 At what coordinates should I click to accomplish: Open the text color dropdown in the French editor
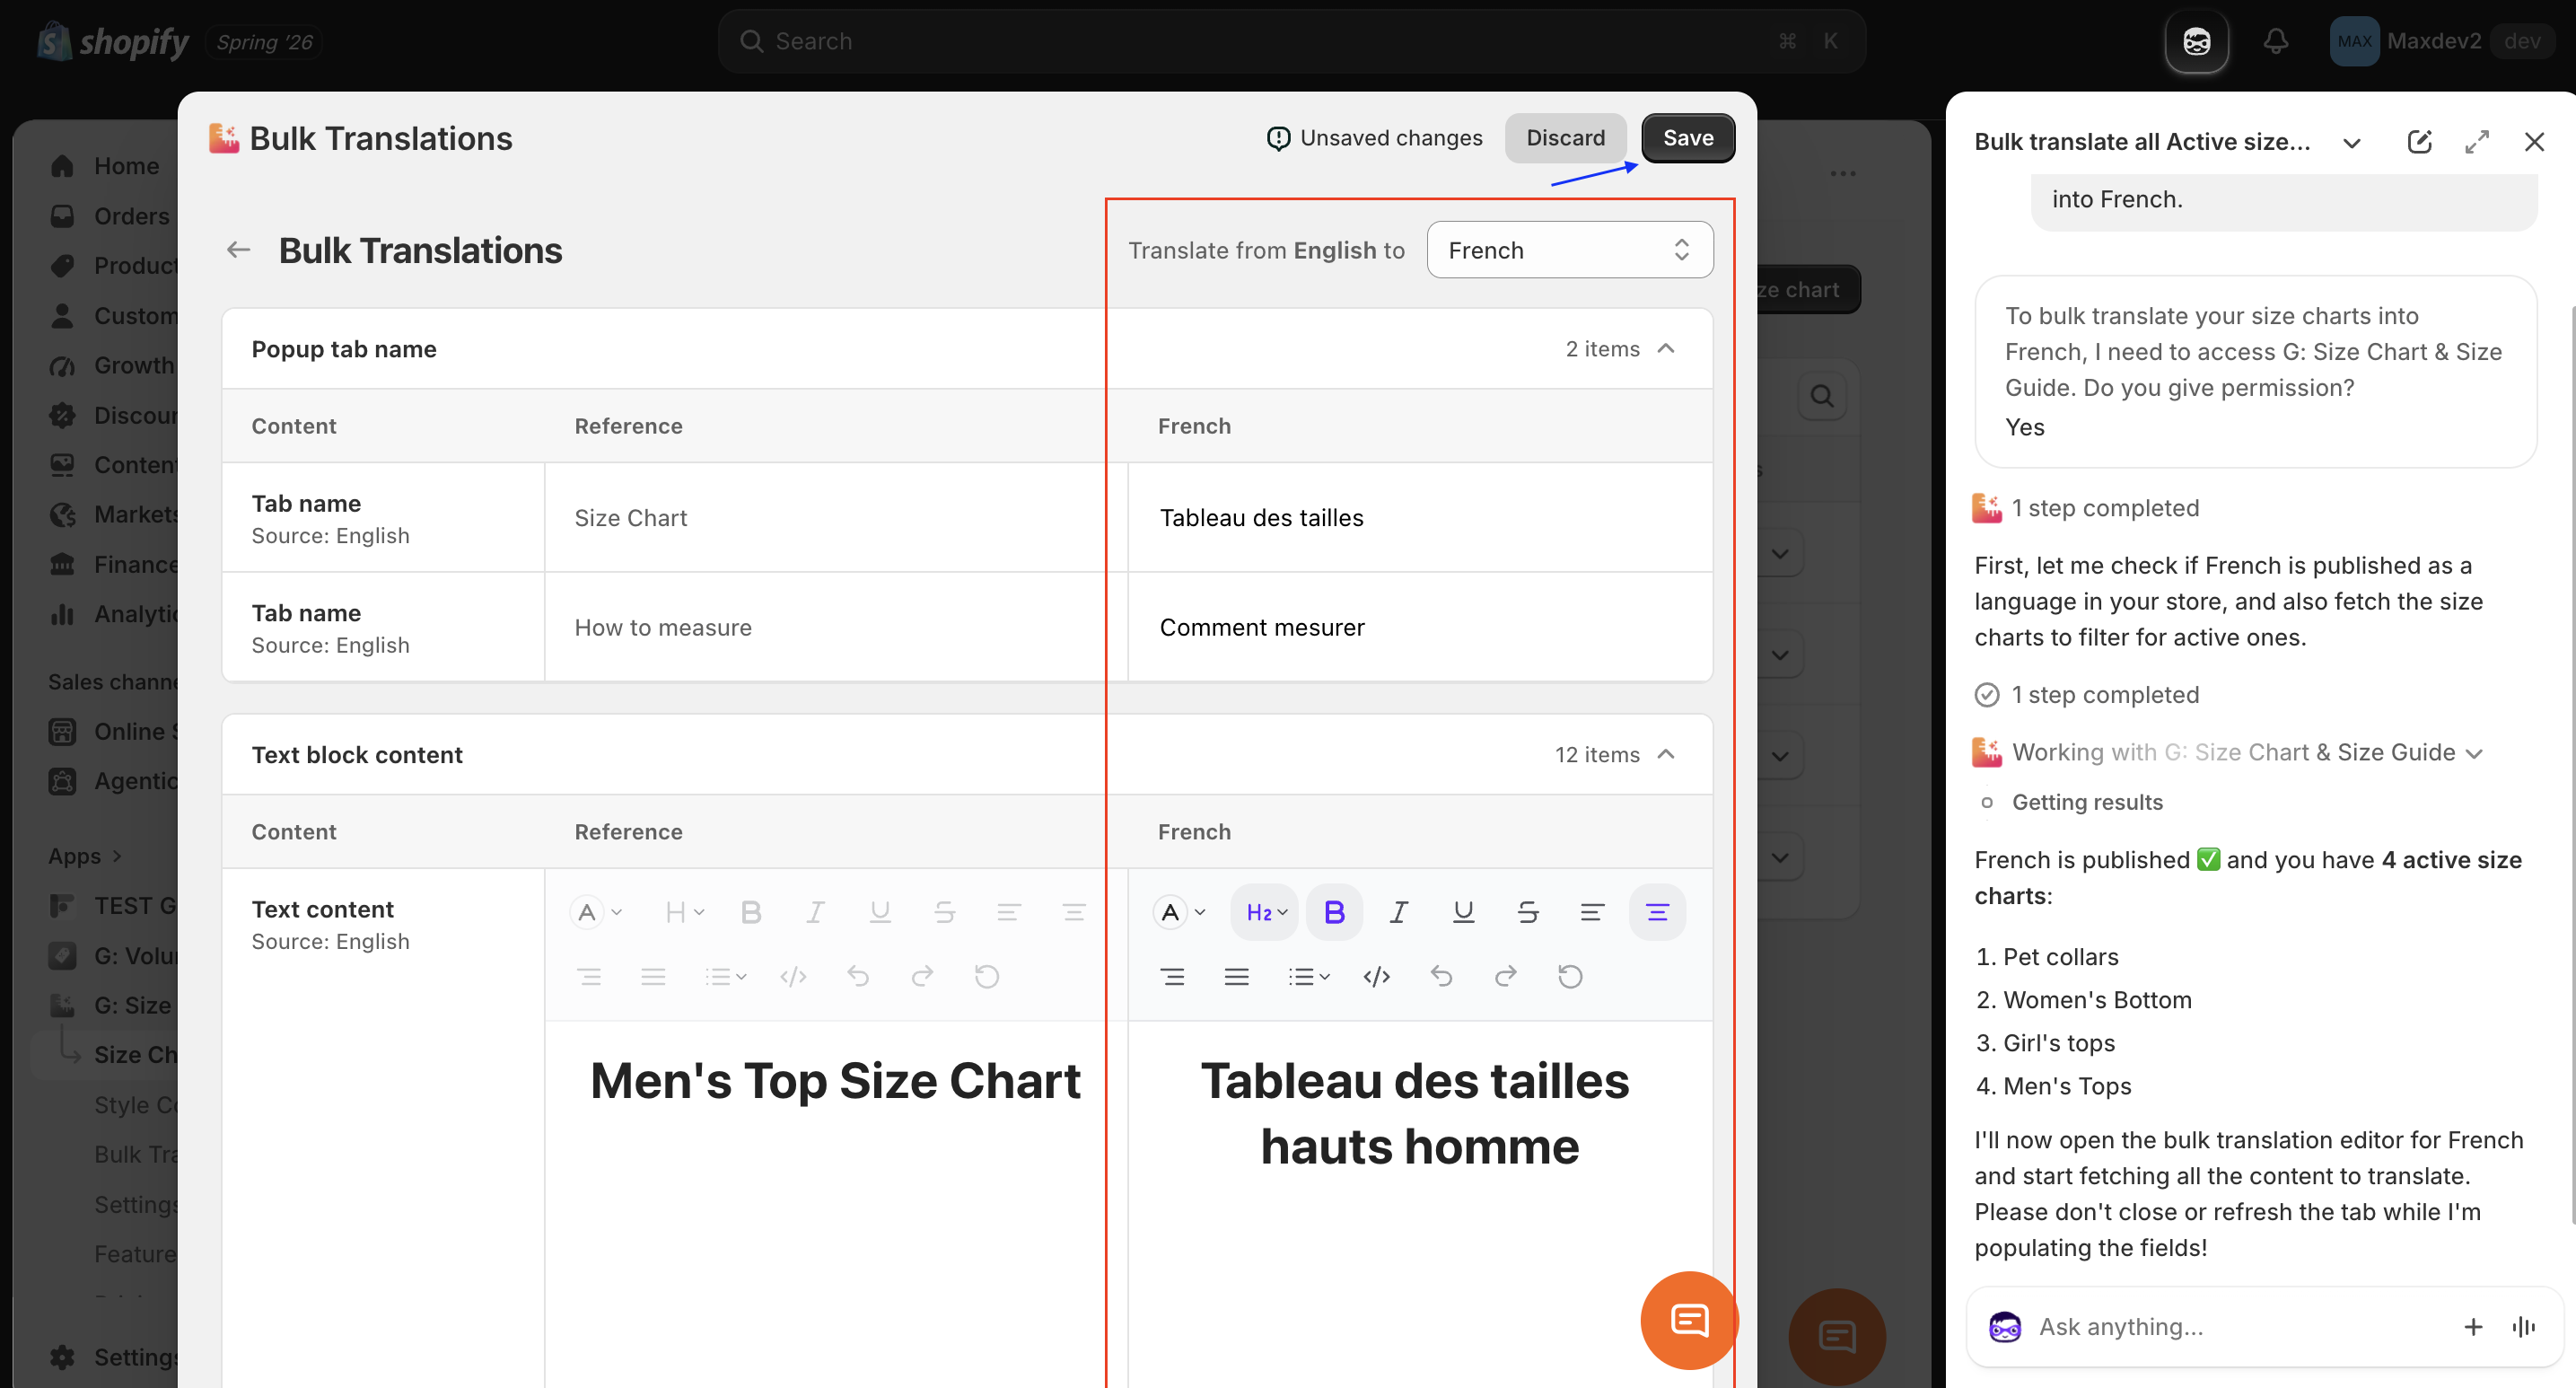click(x=1181, y=912)
